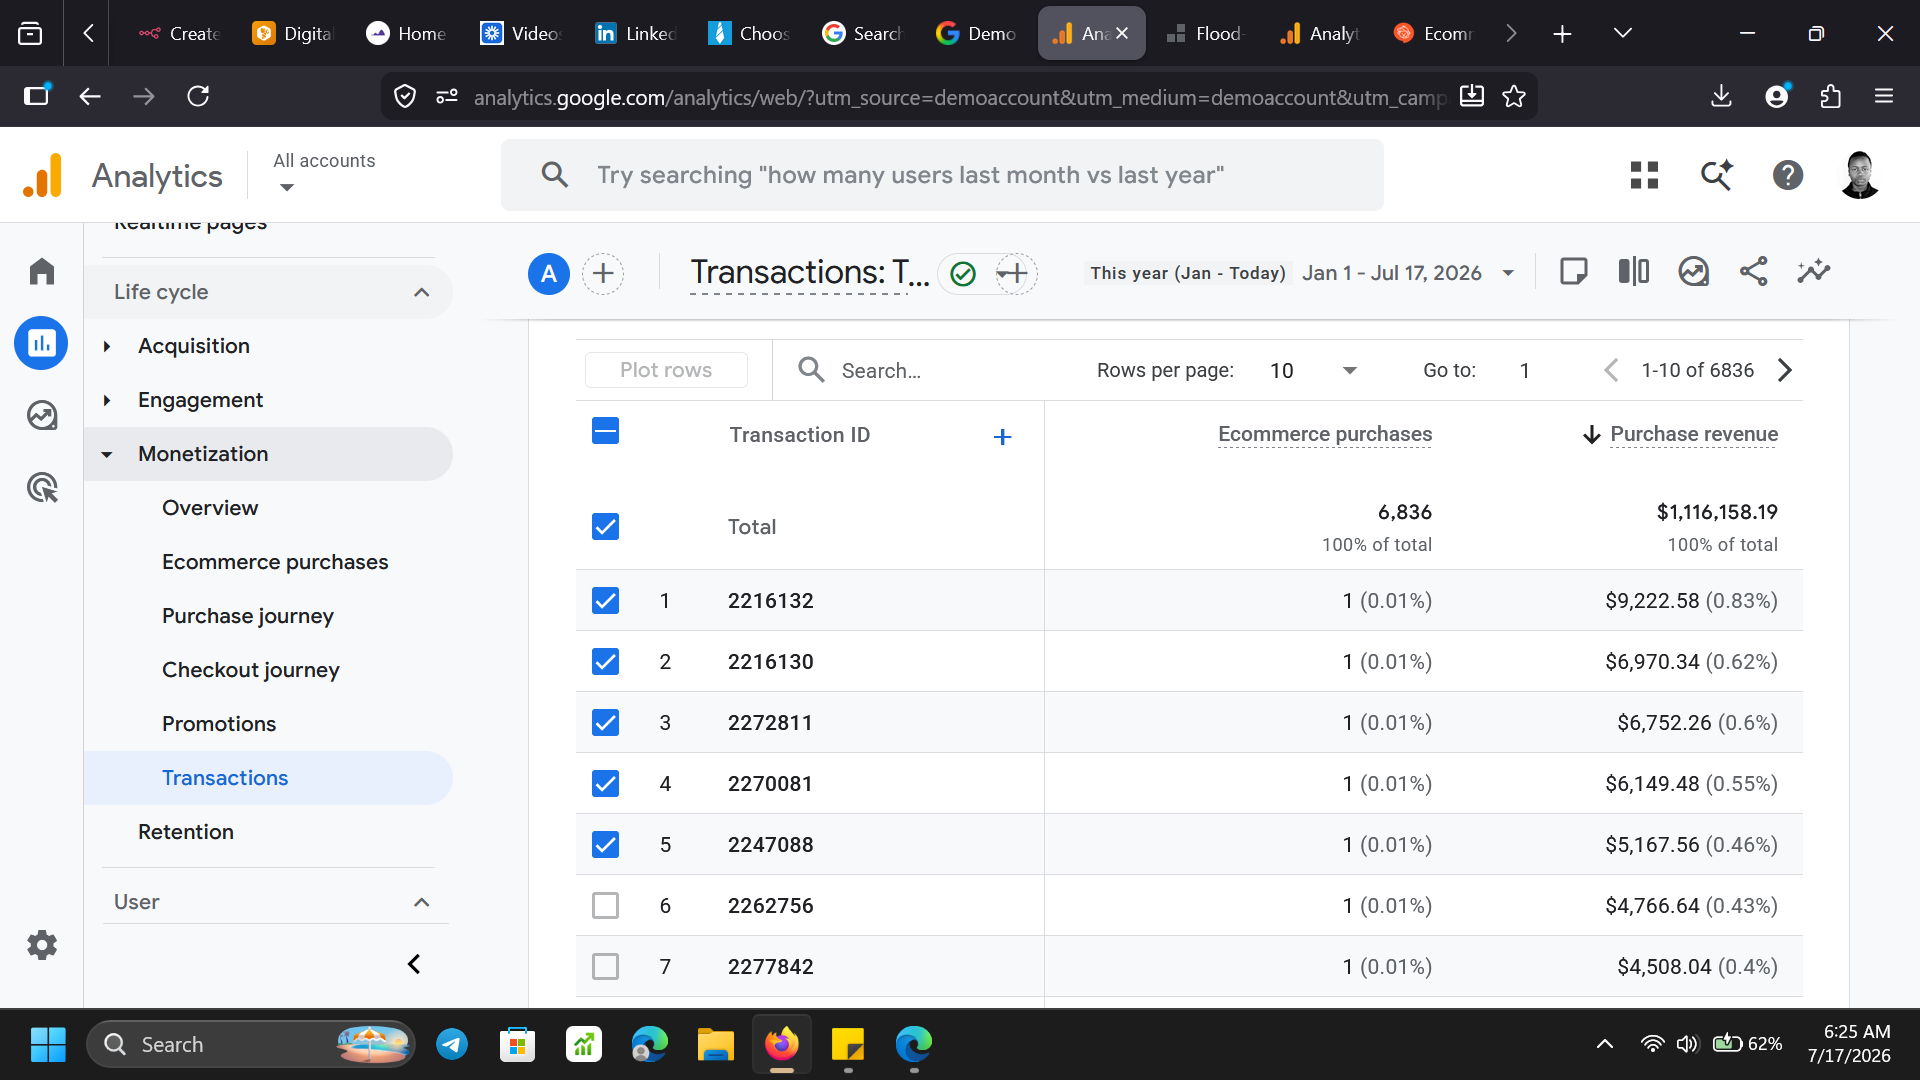Open the Help question mark icon
This screenshot has width=1920, height=1080.
tap(1788, 175)
